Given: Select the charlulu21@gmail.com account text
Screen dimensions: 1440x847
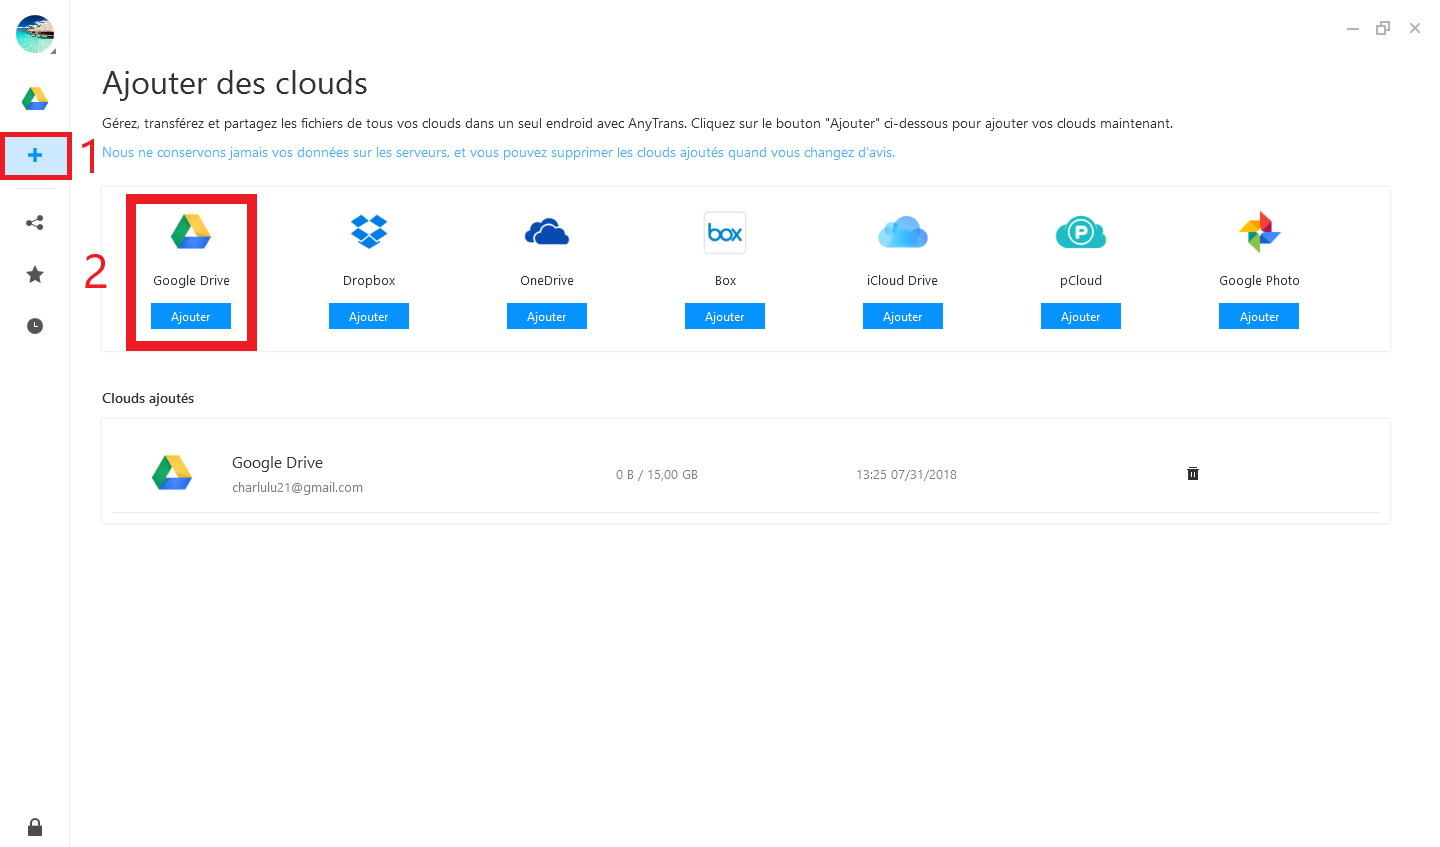Looking at the screenshot, I should (297, 488).
